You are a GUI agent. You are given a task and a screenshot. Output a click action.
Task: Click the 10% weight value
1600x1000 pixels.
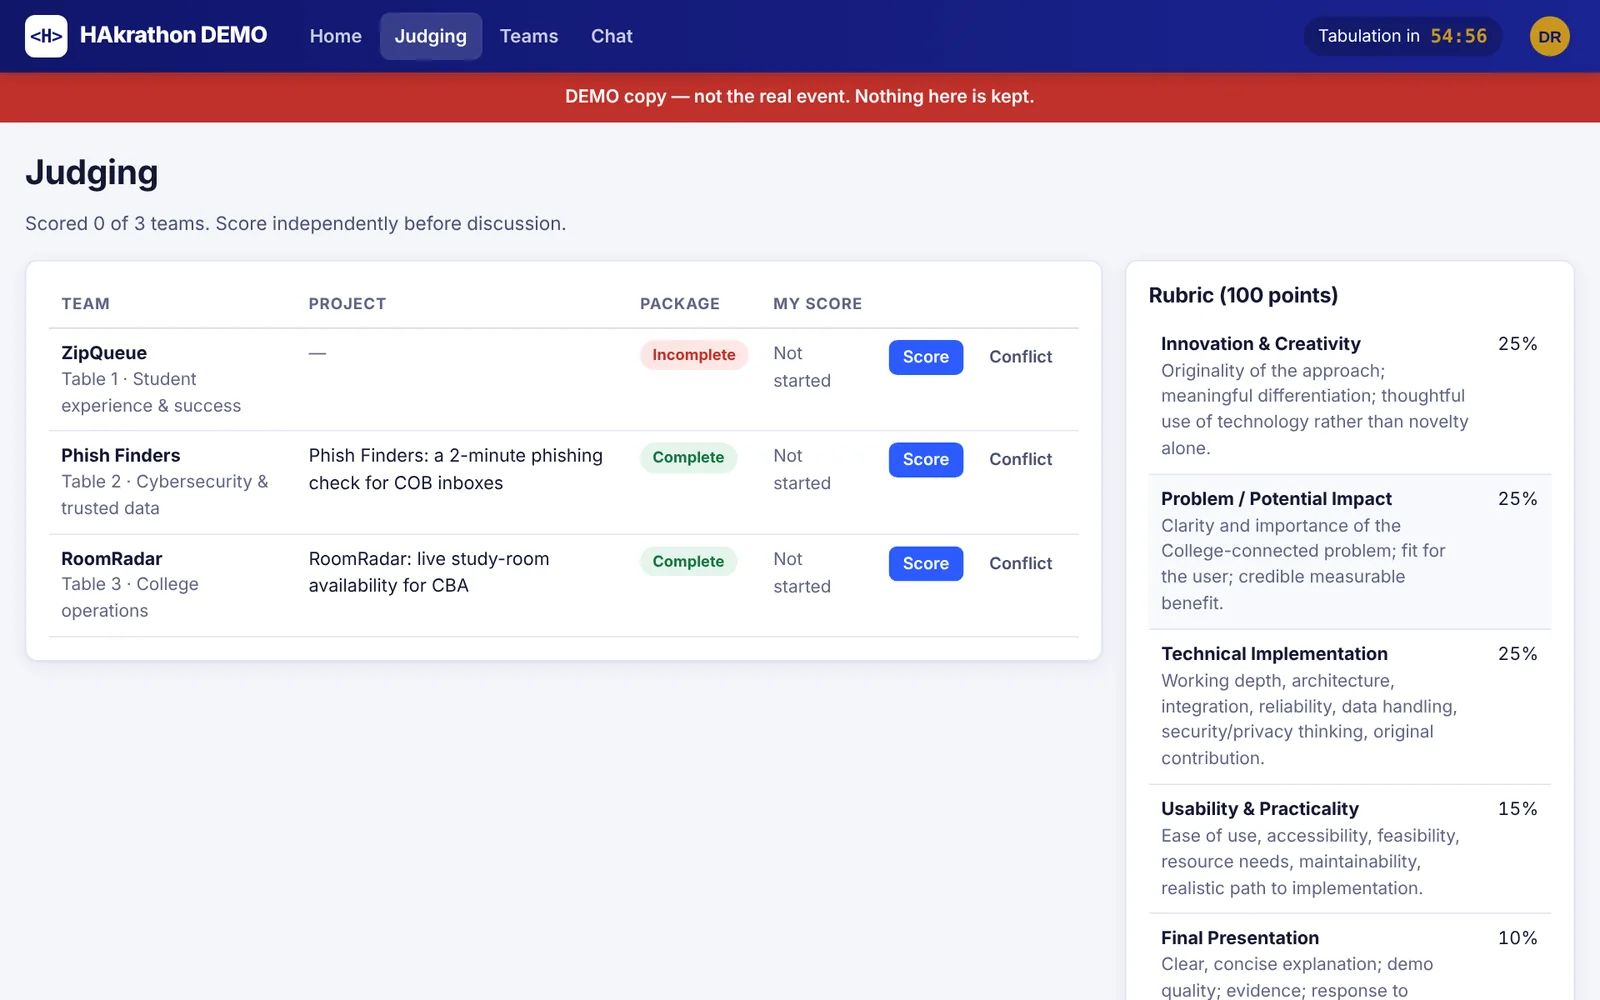click(x=1517, y=938)
